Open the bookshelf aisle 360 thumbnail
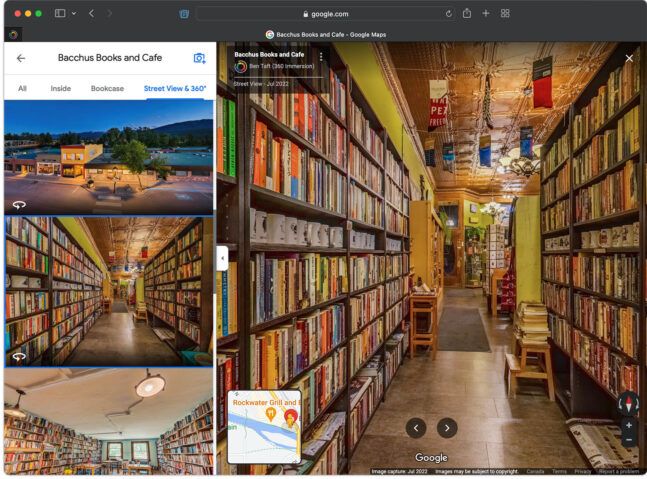Image resolution: width=647 pixels, height=479 pixels. (x=109, y=292)
